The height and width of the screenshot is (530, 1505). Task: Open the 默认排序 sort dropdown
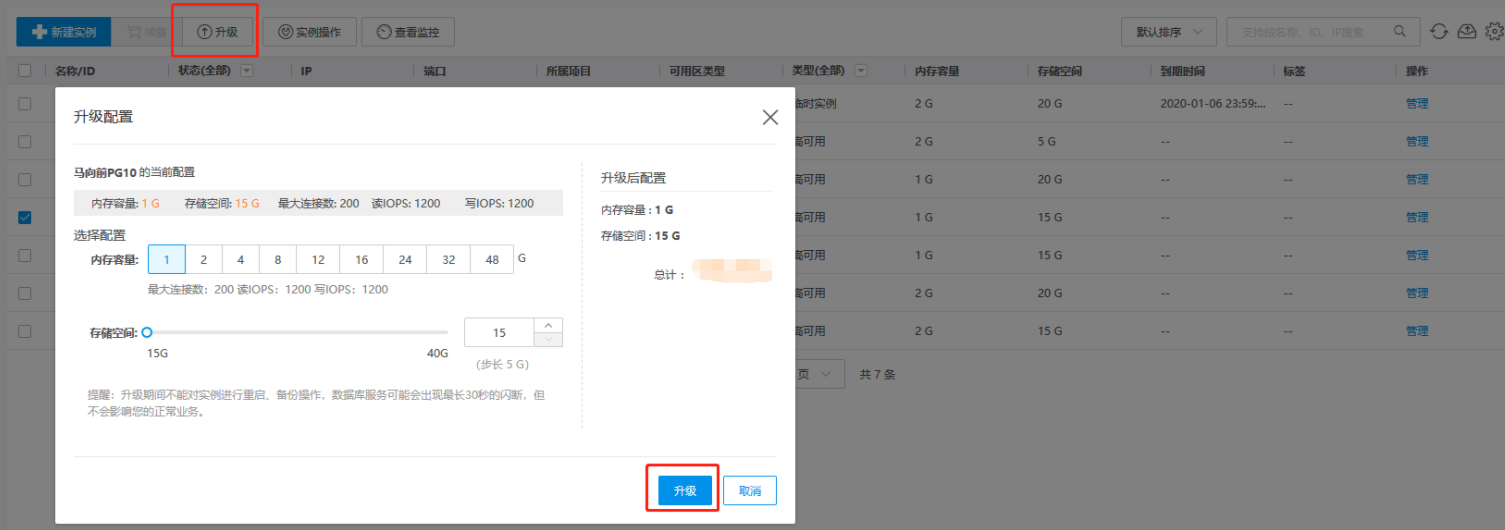pyautogui.click(x=1169, y=32)
